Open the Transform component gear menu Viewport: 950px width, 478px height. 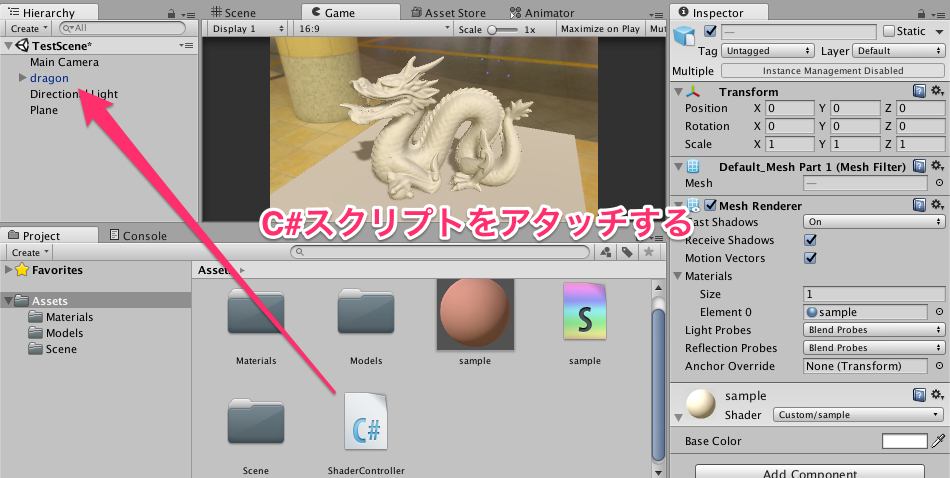(x=937, y=91)
